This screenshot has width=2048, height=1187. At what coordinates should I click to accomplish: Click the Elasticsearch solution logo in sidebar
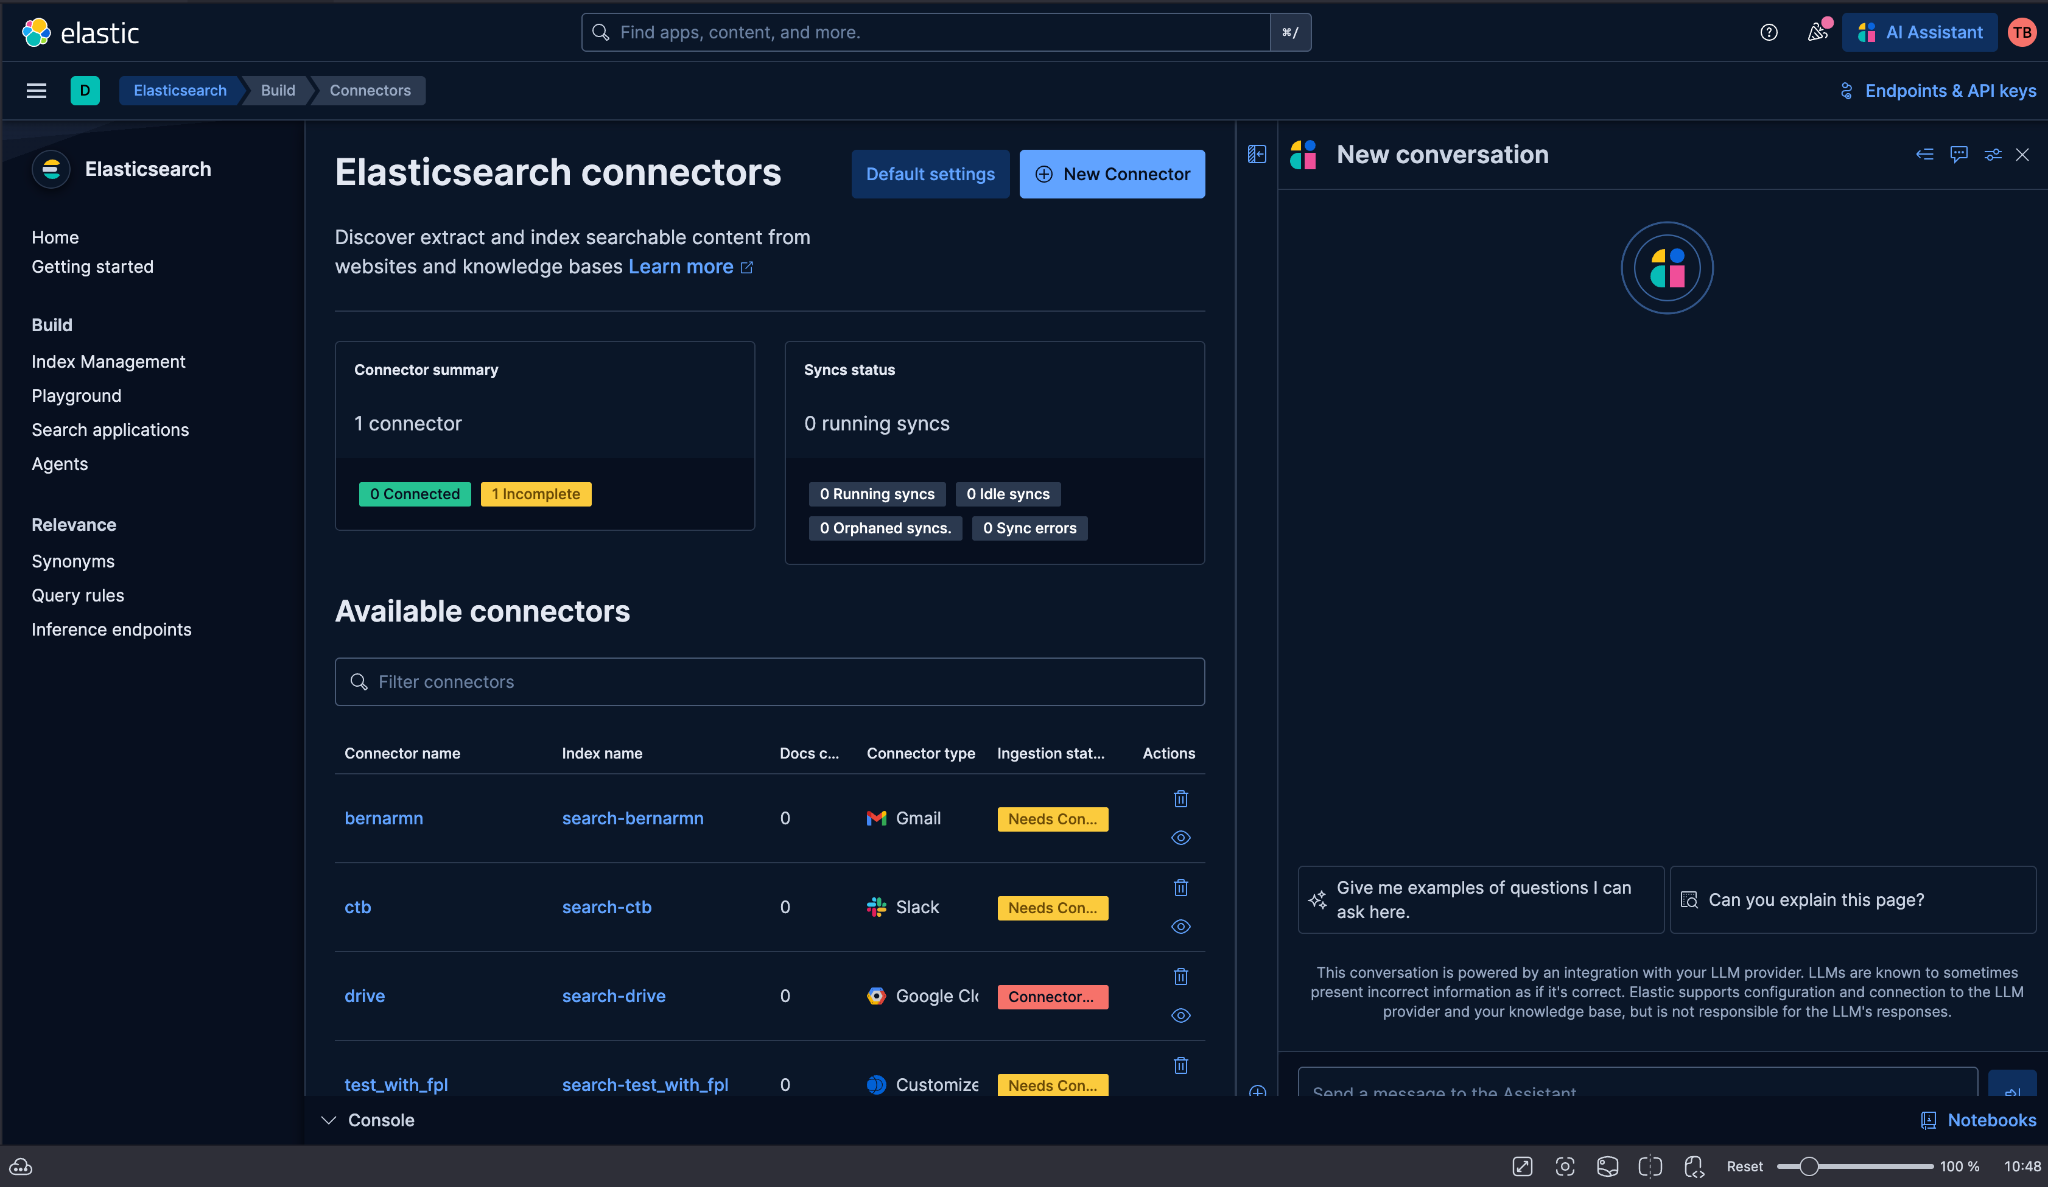(x=51, y=169)
